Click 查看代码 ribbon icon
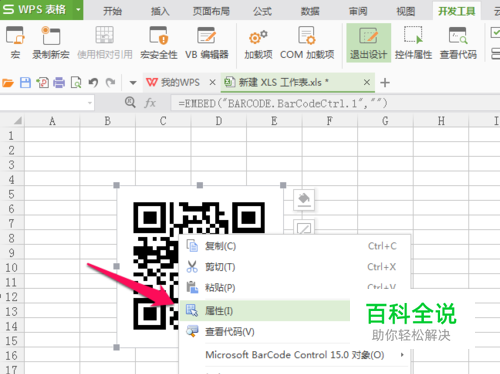 pos(458,43)
